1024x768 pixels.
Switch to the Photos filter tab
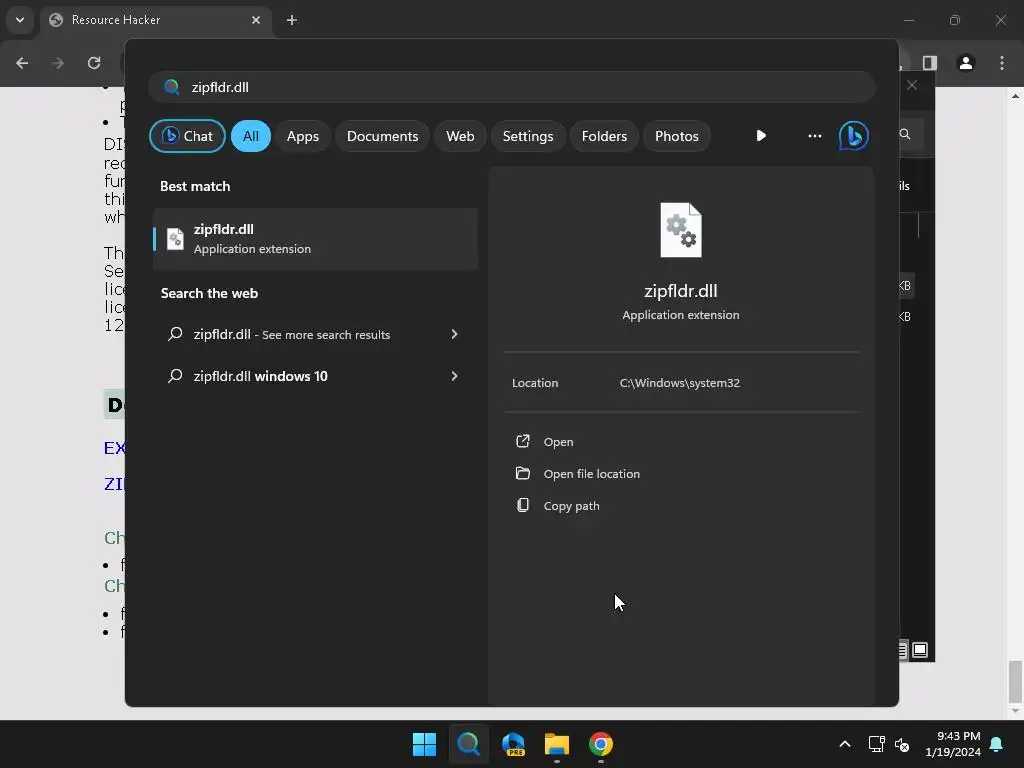(677, 136)
